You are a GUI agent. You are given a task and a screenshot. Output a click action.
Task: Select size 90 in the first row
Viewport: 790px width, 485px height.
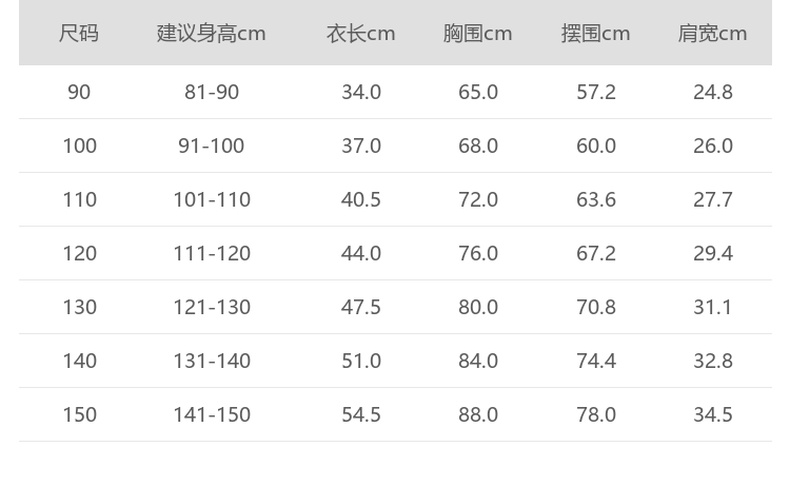click(79, 92)
